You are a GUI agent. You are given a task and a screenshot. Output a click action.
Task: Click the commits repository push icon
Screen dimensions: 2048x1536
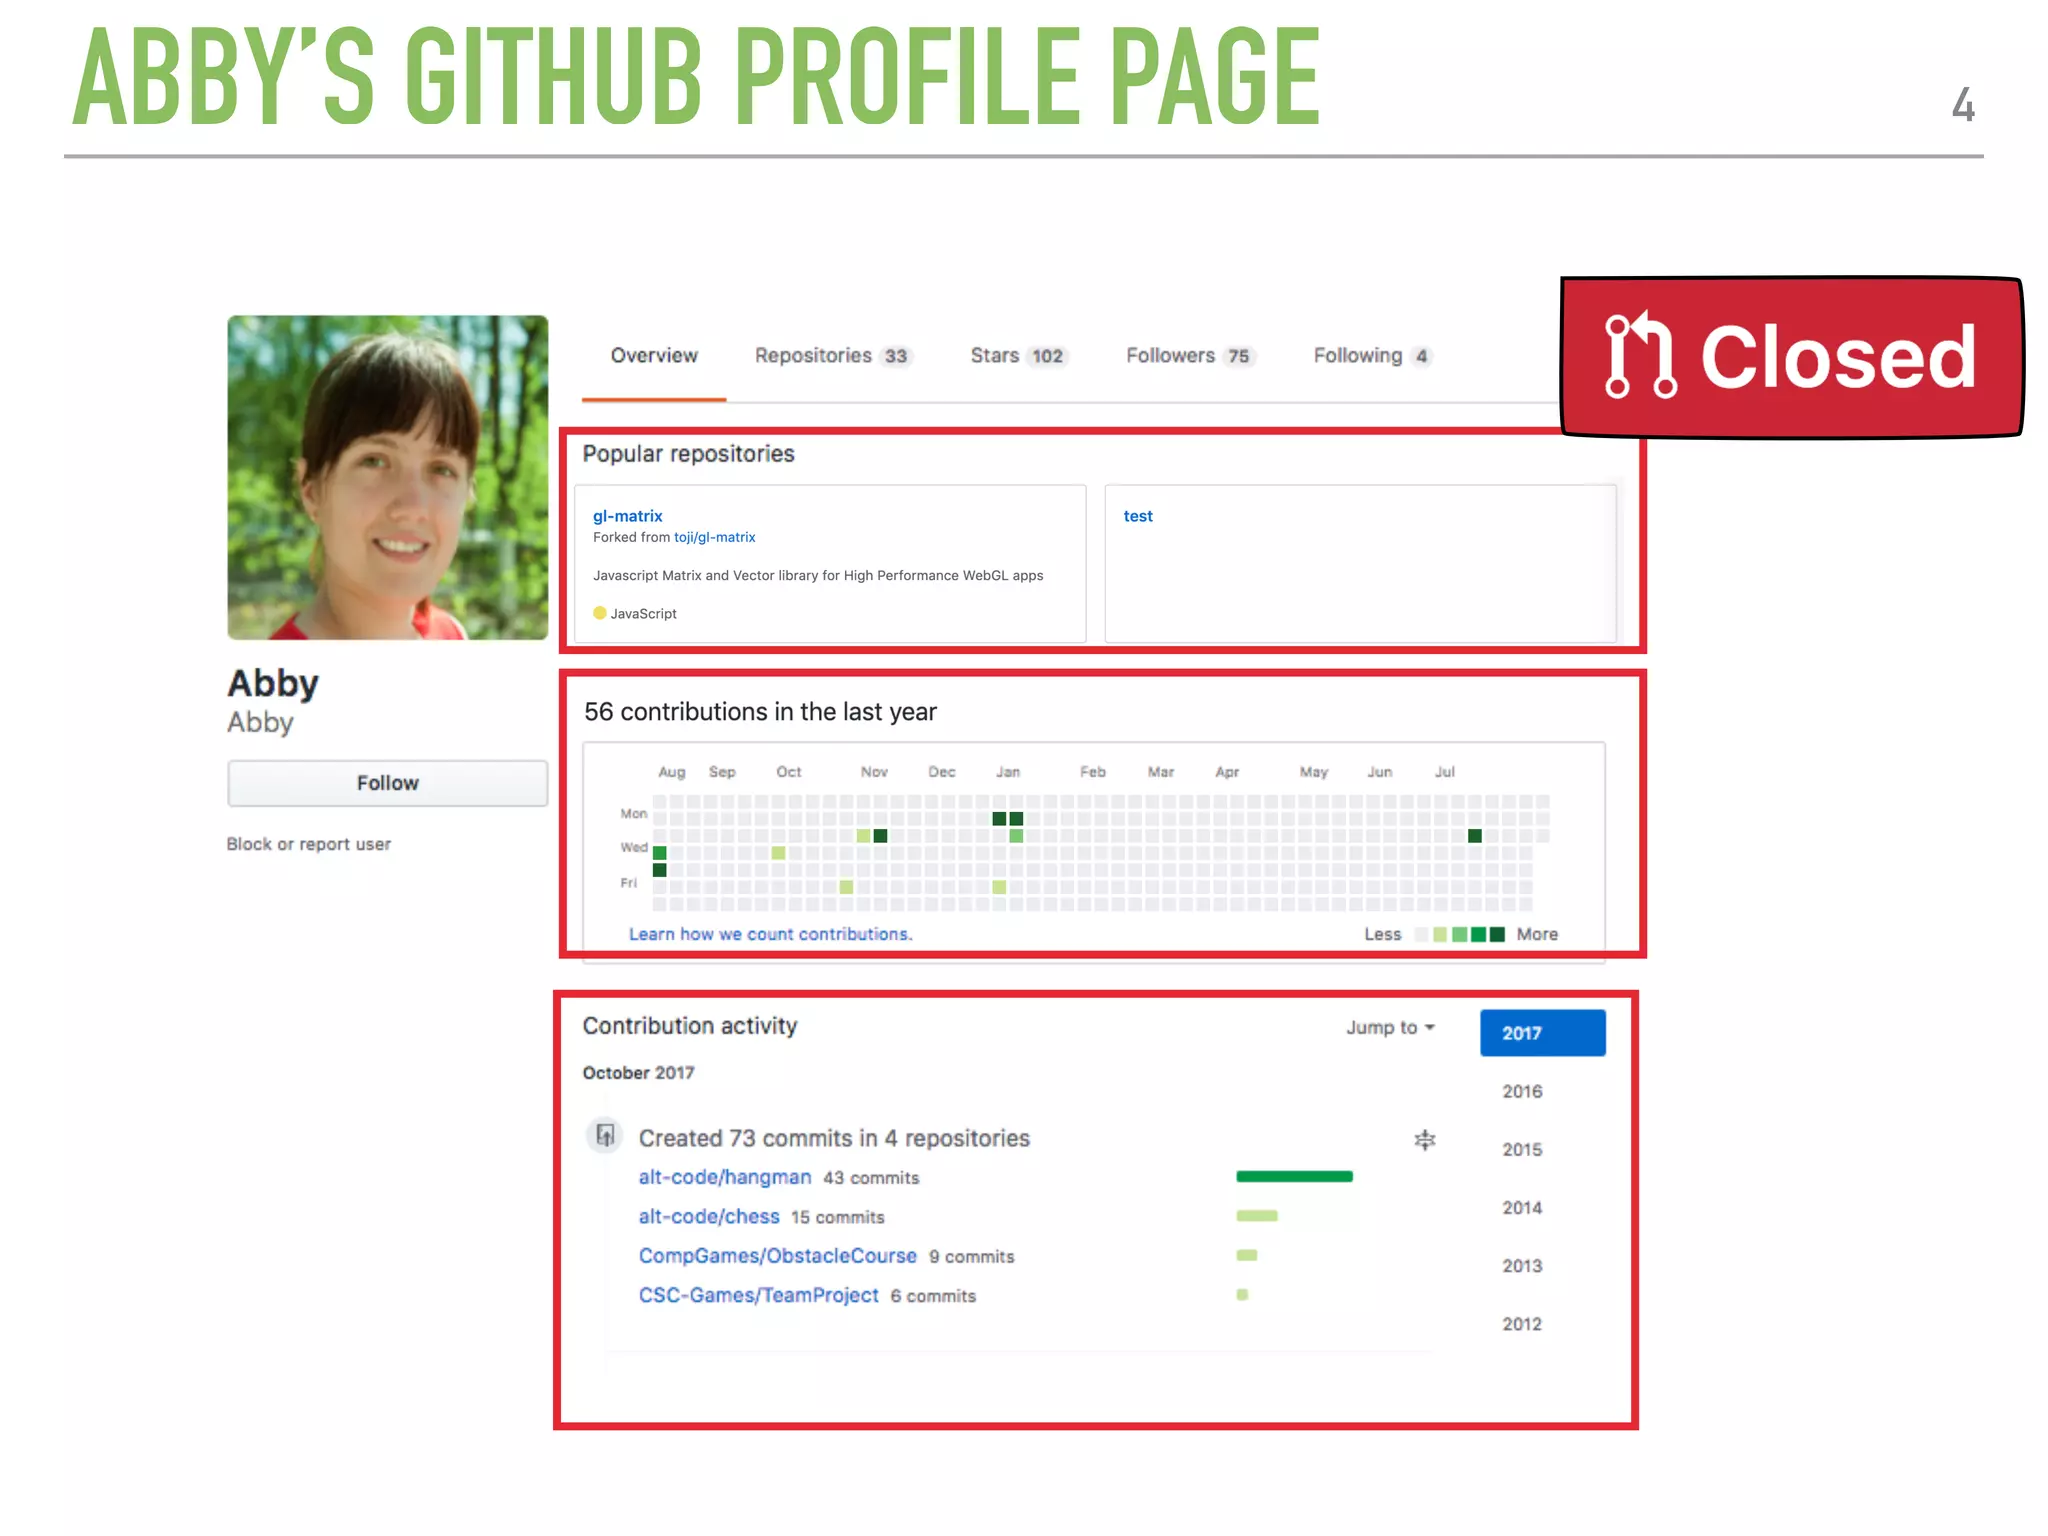pos(605,1136)
